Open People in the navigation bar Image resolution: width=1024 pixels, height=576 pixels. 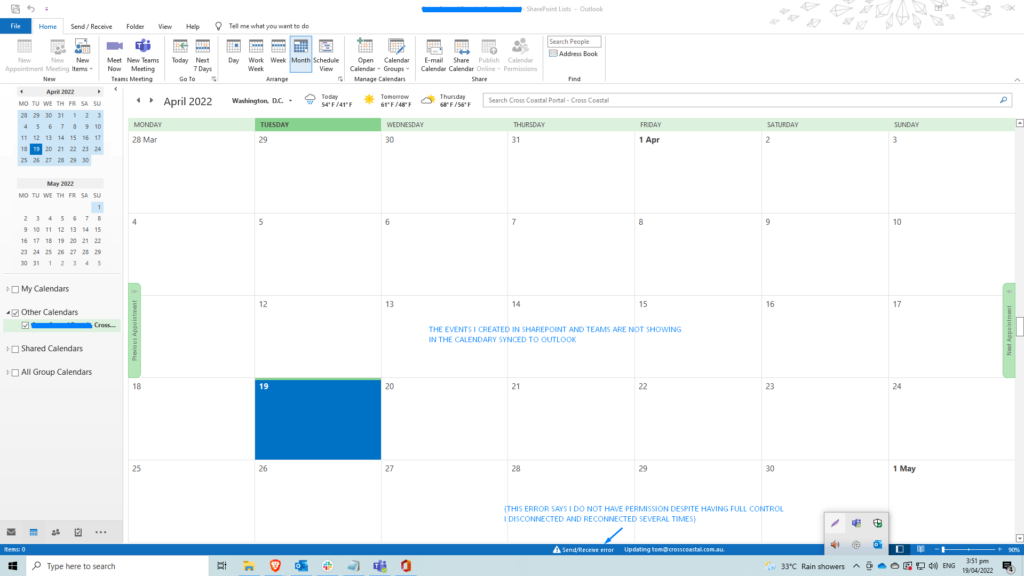pos(56,532)
